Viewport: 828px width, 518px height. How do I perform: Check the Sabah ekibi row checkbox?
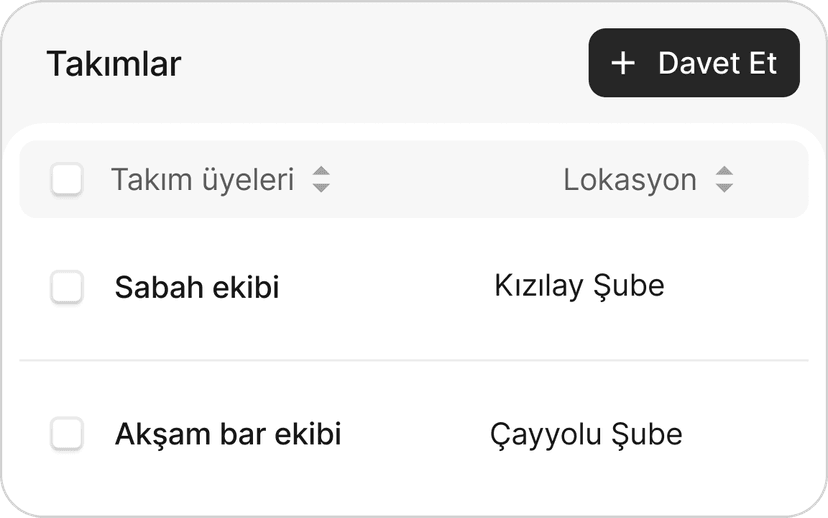coord(67,288)
